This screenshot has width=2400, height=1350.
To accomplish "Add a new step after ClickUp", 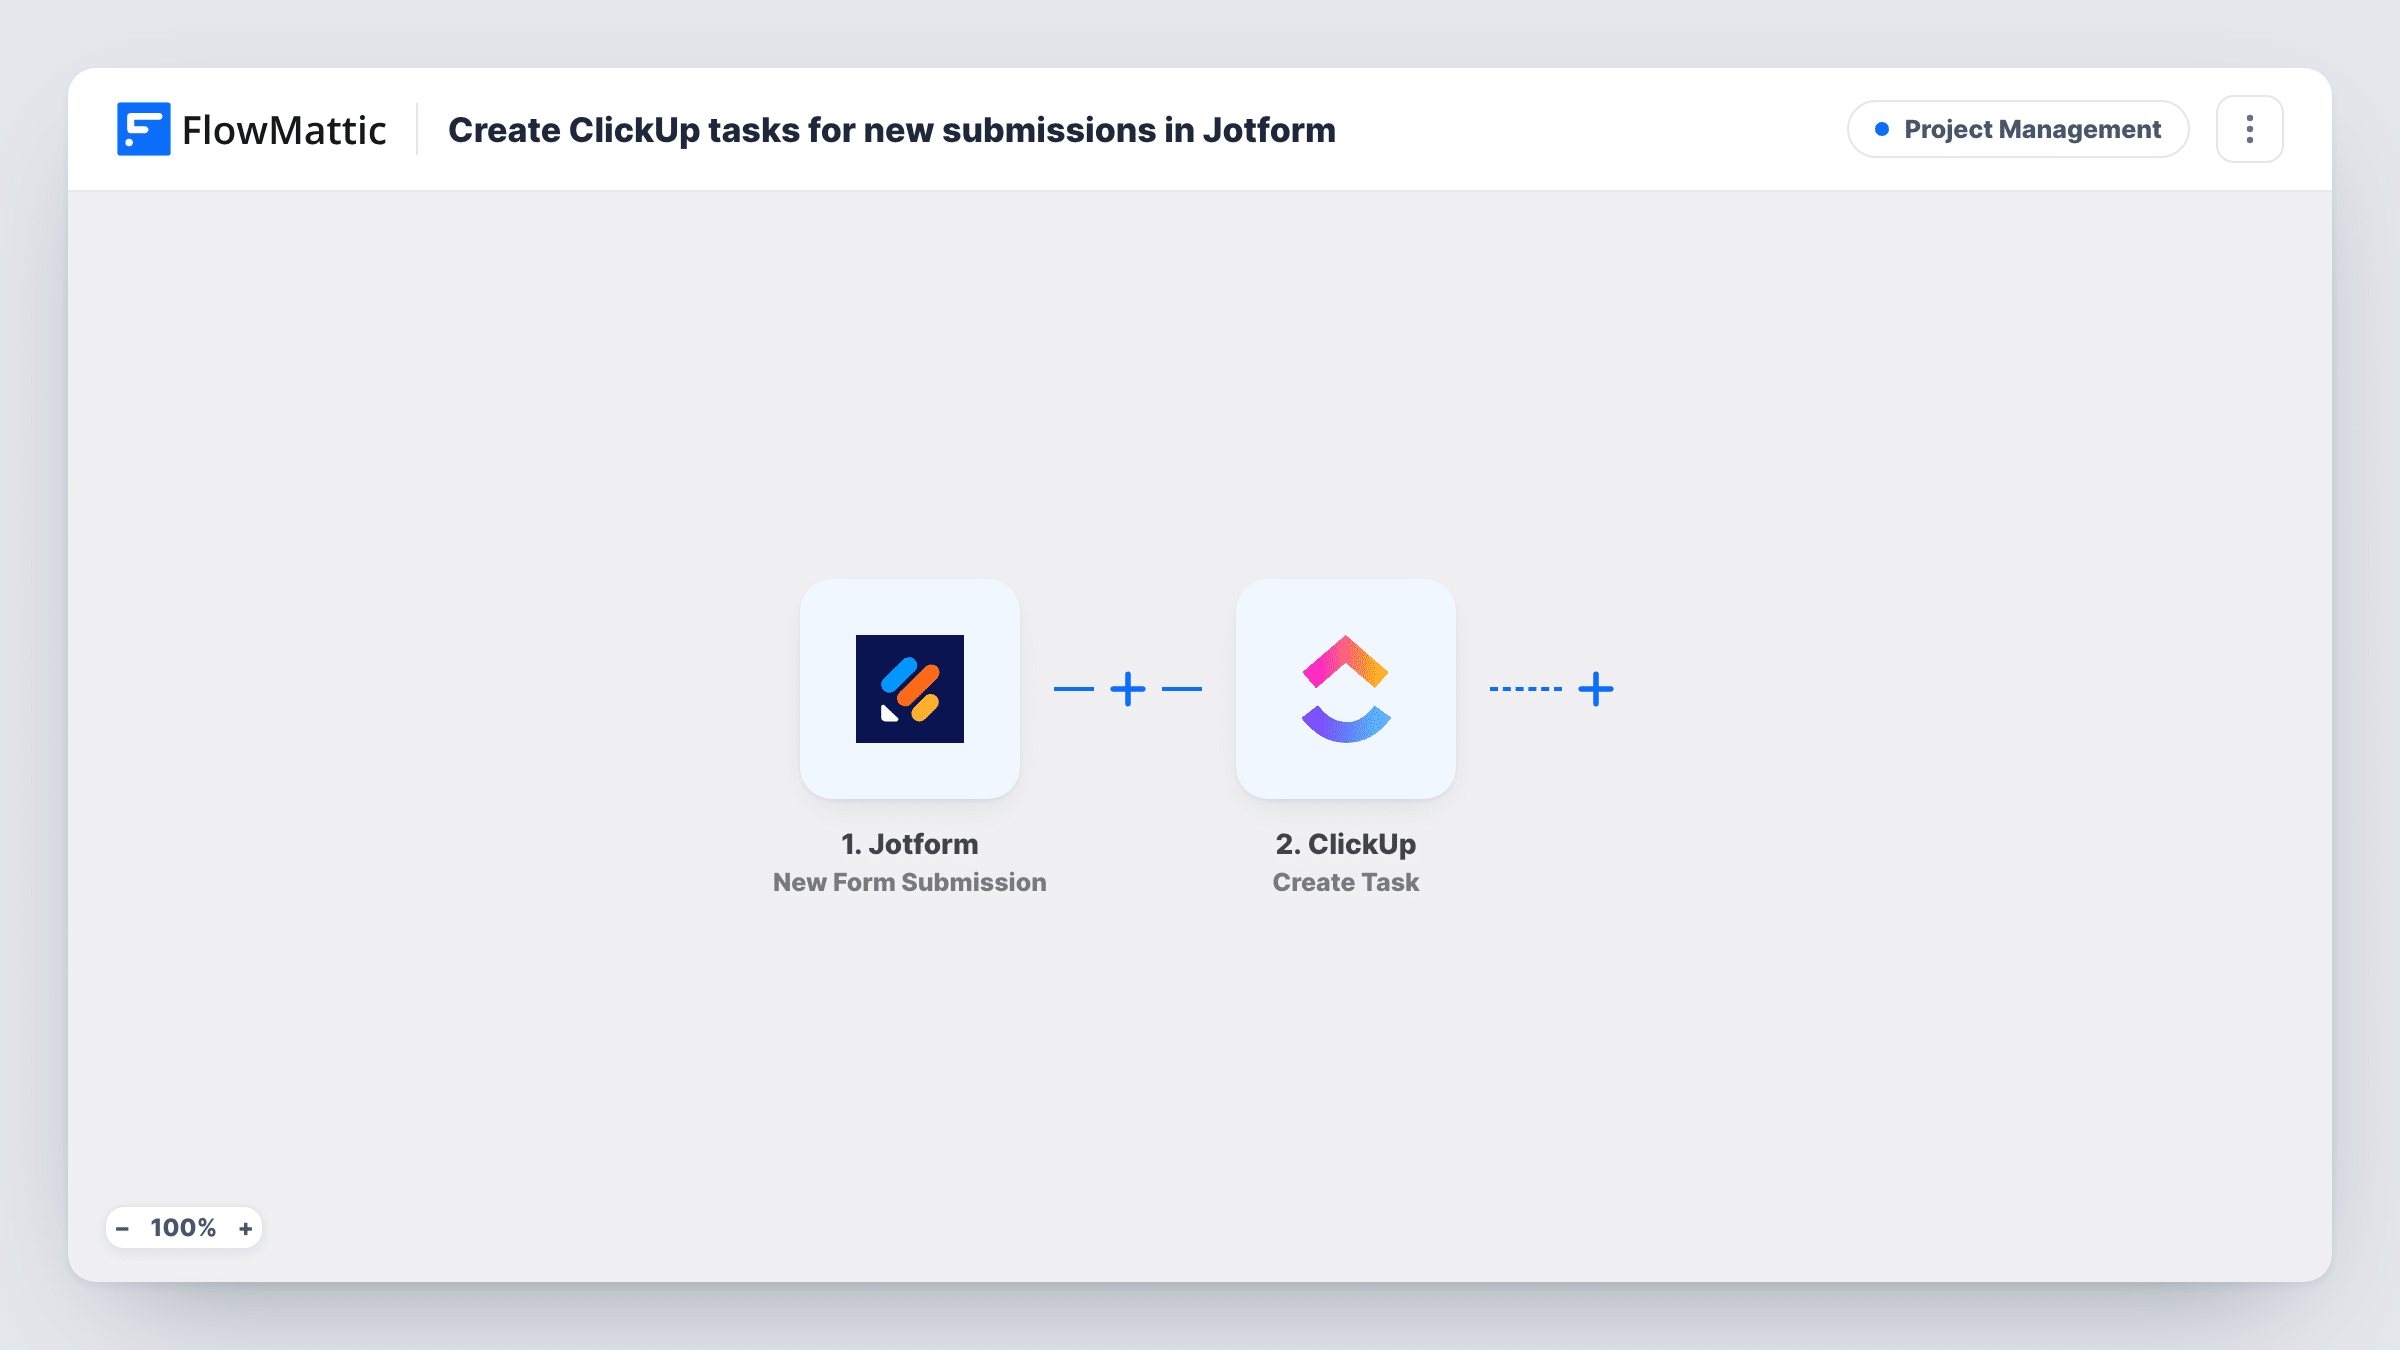I will 1596,689.
